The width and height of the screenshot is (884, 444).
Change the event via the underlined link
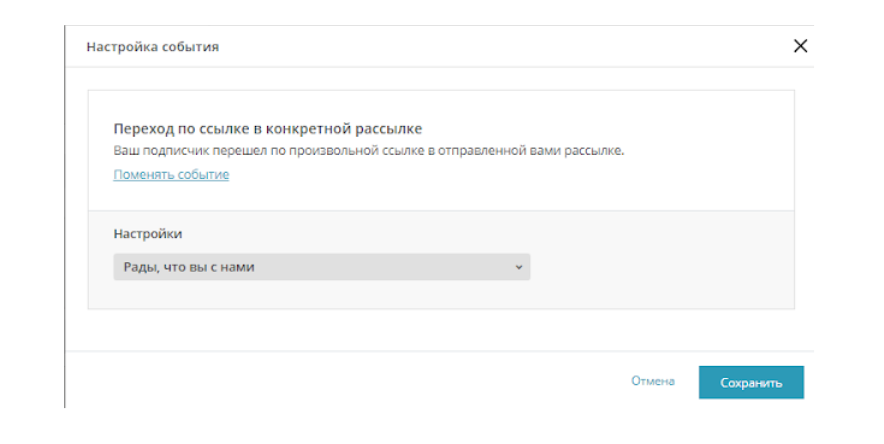(171, 175)
